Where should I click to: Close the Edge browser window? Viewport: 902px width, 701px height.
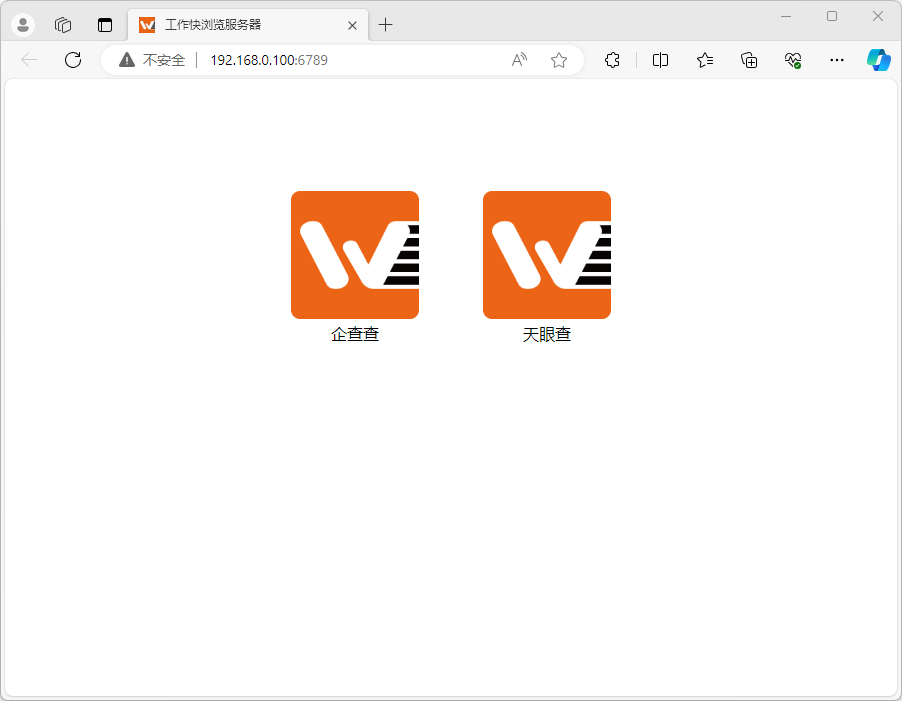[x=878, y=16]
